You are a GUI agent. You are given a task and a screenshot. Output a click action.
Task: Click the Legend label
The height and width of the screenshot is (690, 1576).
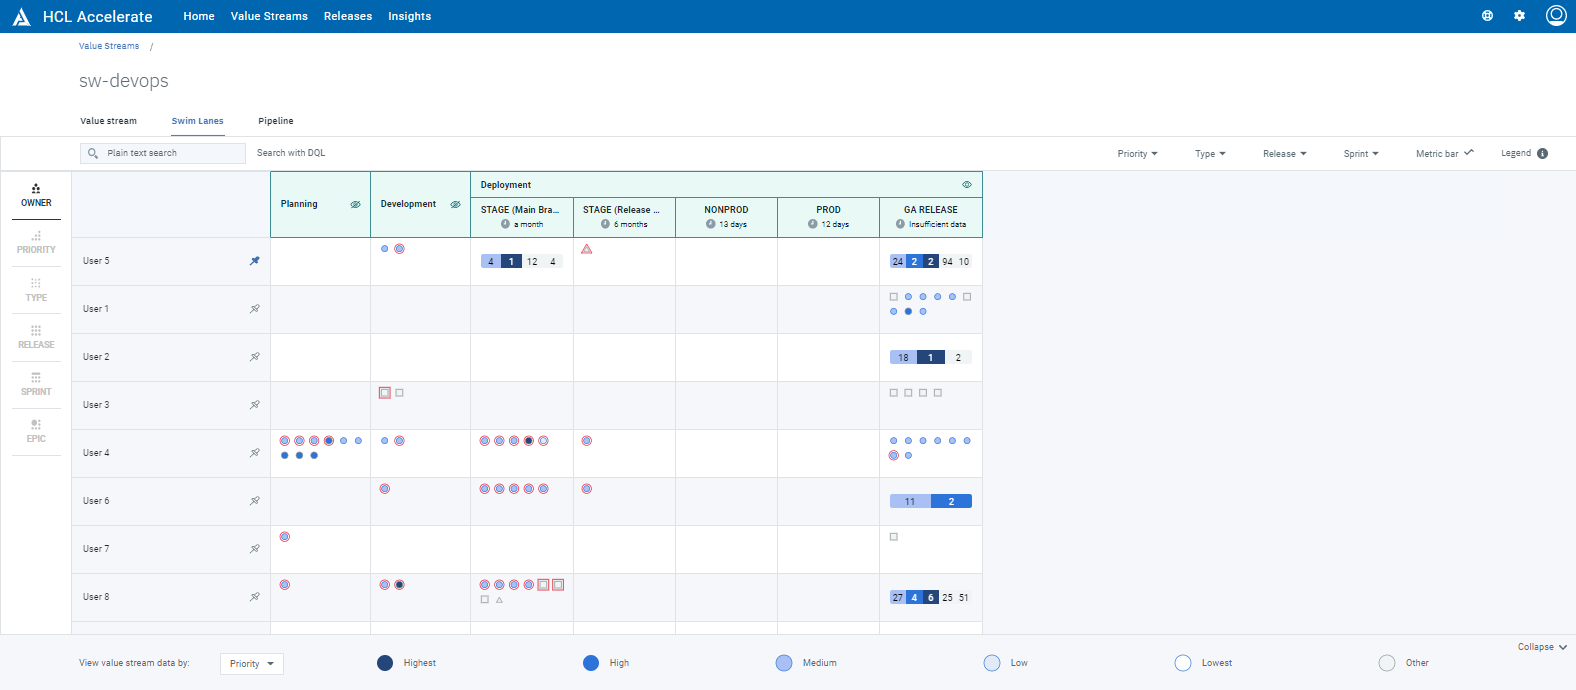click(x=1516, y=153)
